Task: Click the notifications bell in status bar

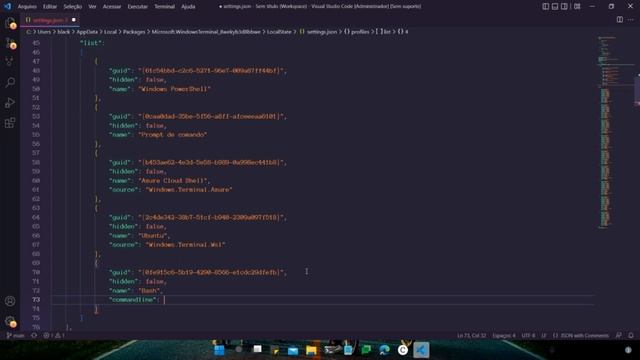Action: click(x=631, y=336)
